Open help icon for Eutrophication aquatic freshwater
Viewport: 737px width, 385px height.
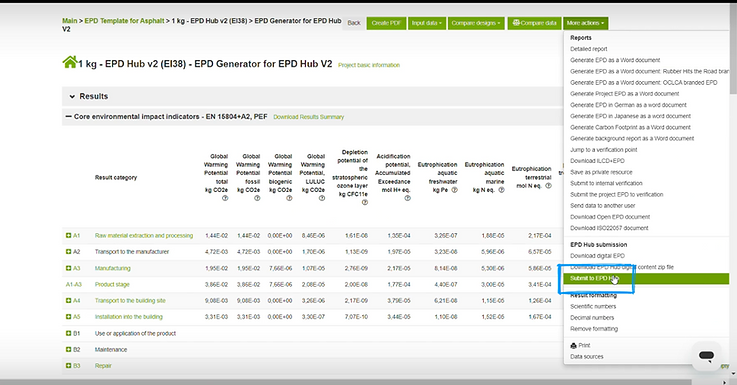pos(455,190)
